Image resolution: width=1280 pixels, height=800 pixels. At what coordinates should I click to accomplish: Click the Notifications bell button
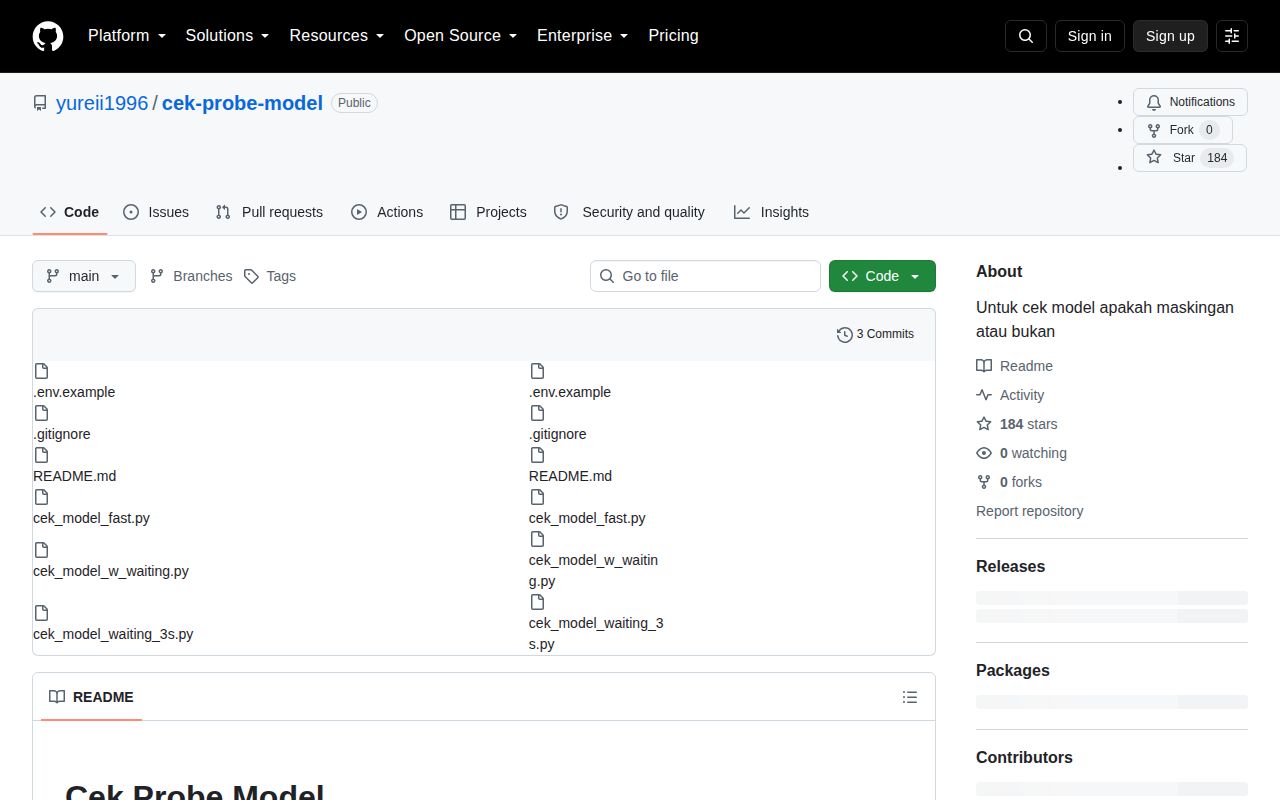click(1190, 102)
